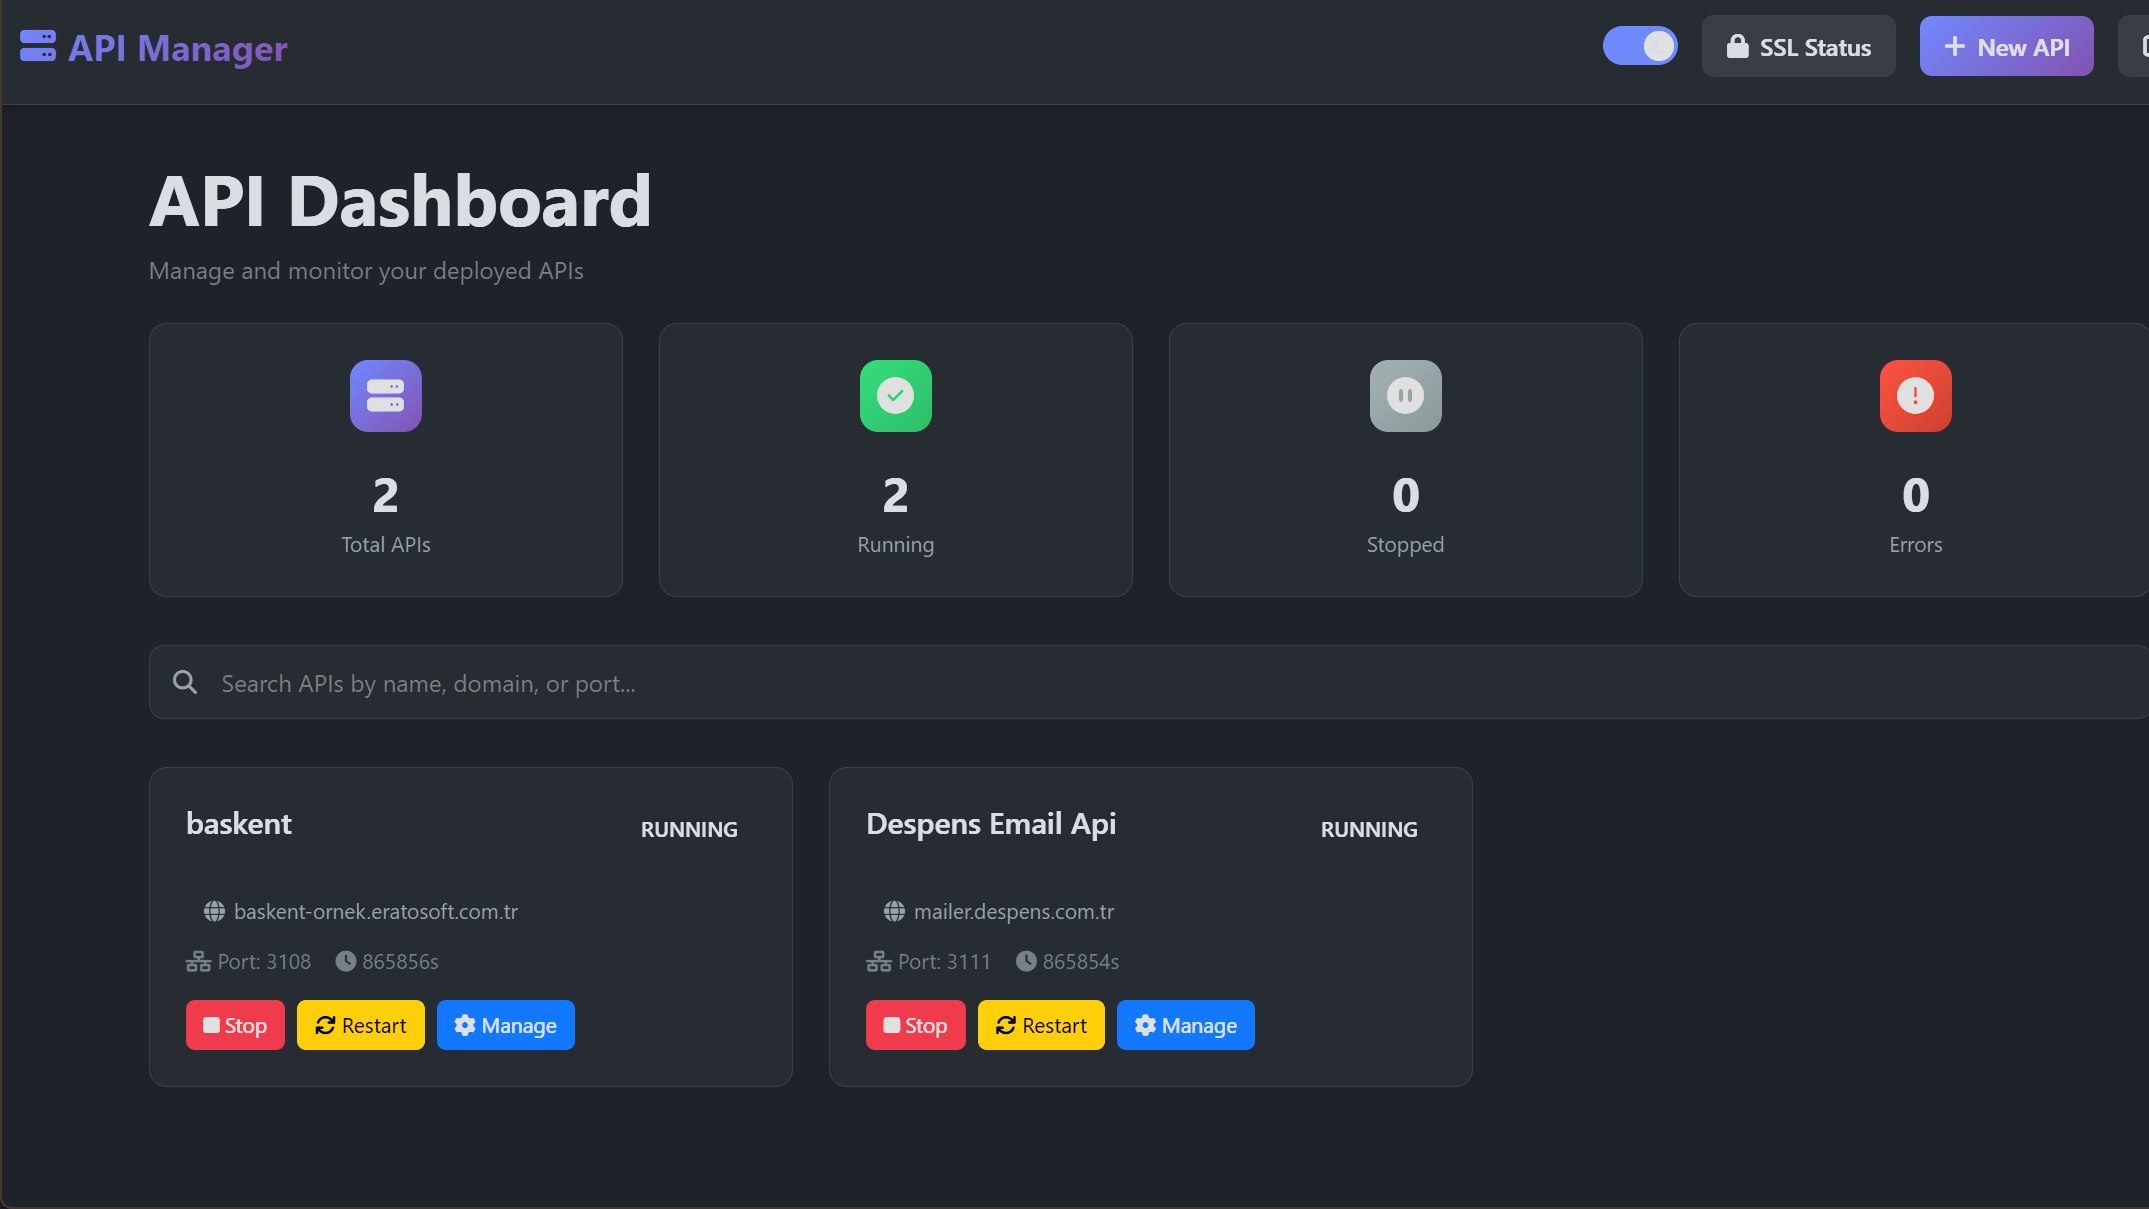Image resolution: width=2149 pixels, height=1209 pixels.
Task: Create a New API
Action: [2006, 45]
